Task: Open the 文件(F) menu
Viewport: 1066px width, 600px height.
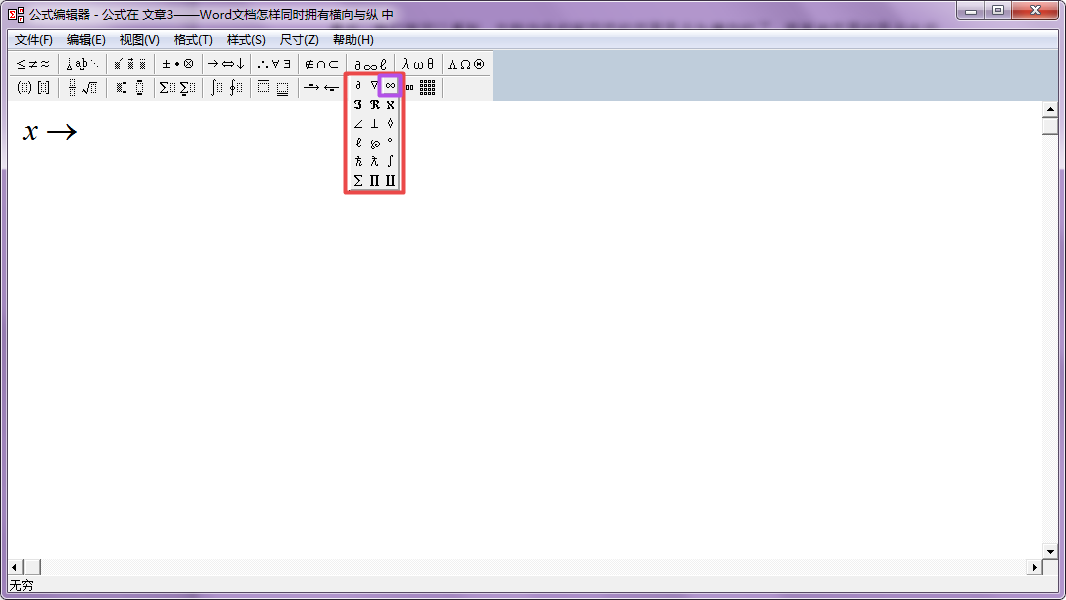Action: coord(33,40)
